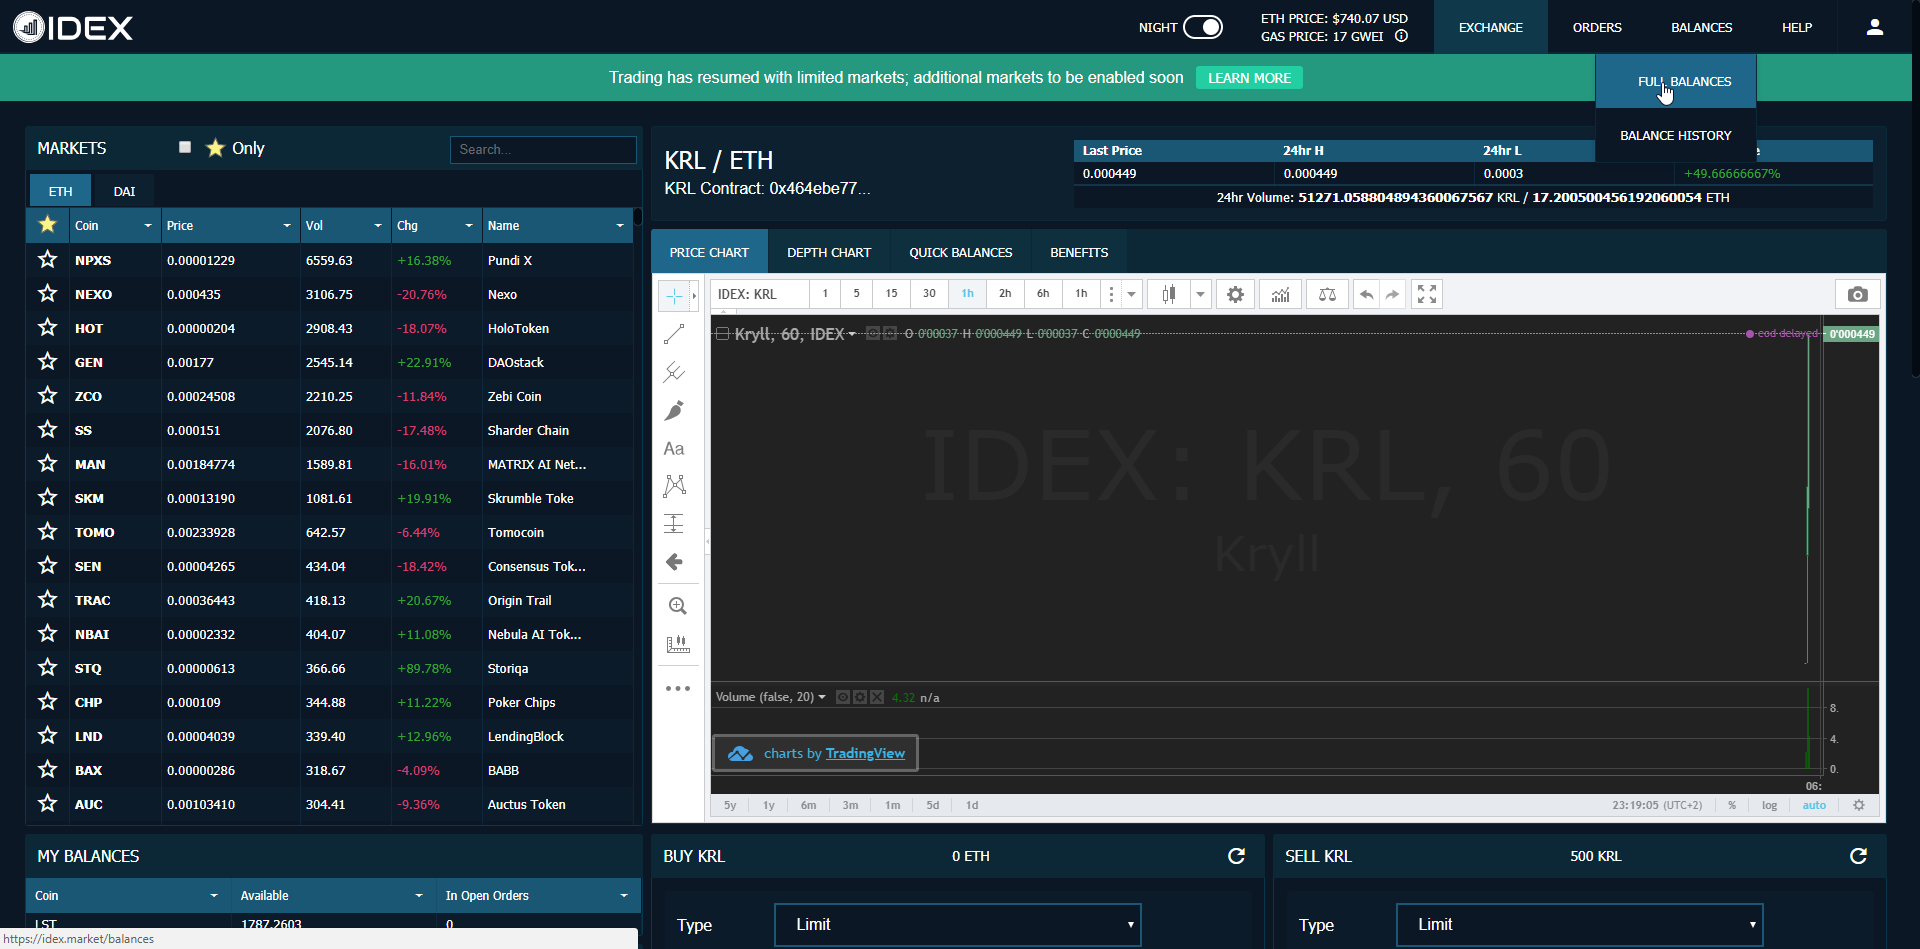Take a chart snapshot with camera icon
1920x949 pixels.
pos(1857,294)
